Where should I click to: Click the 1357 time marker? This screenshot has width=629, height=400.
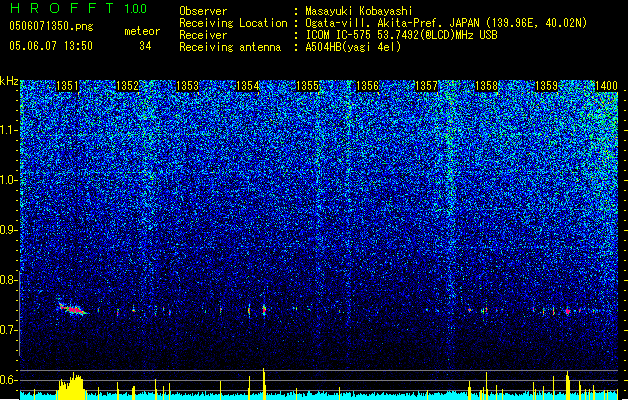click(x=426, y=86)
